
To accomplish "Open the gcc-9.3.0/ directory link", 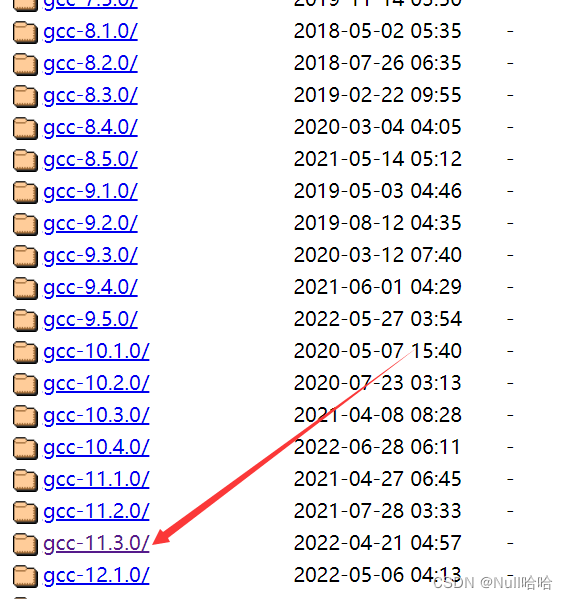I will coord(91,256).
